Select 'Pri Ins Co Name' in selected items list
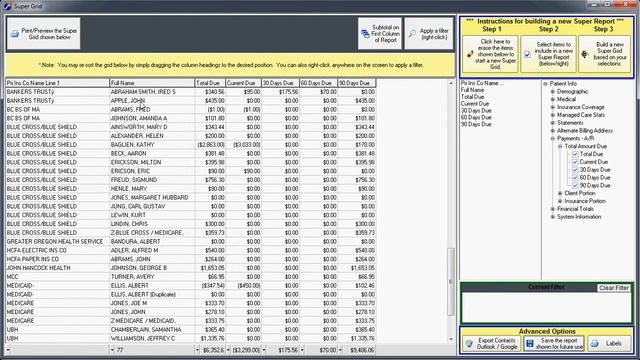This screenshot has width=640, height=360. [482, 83]
